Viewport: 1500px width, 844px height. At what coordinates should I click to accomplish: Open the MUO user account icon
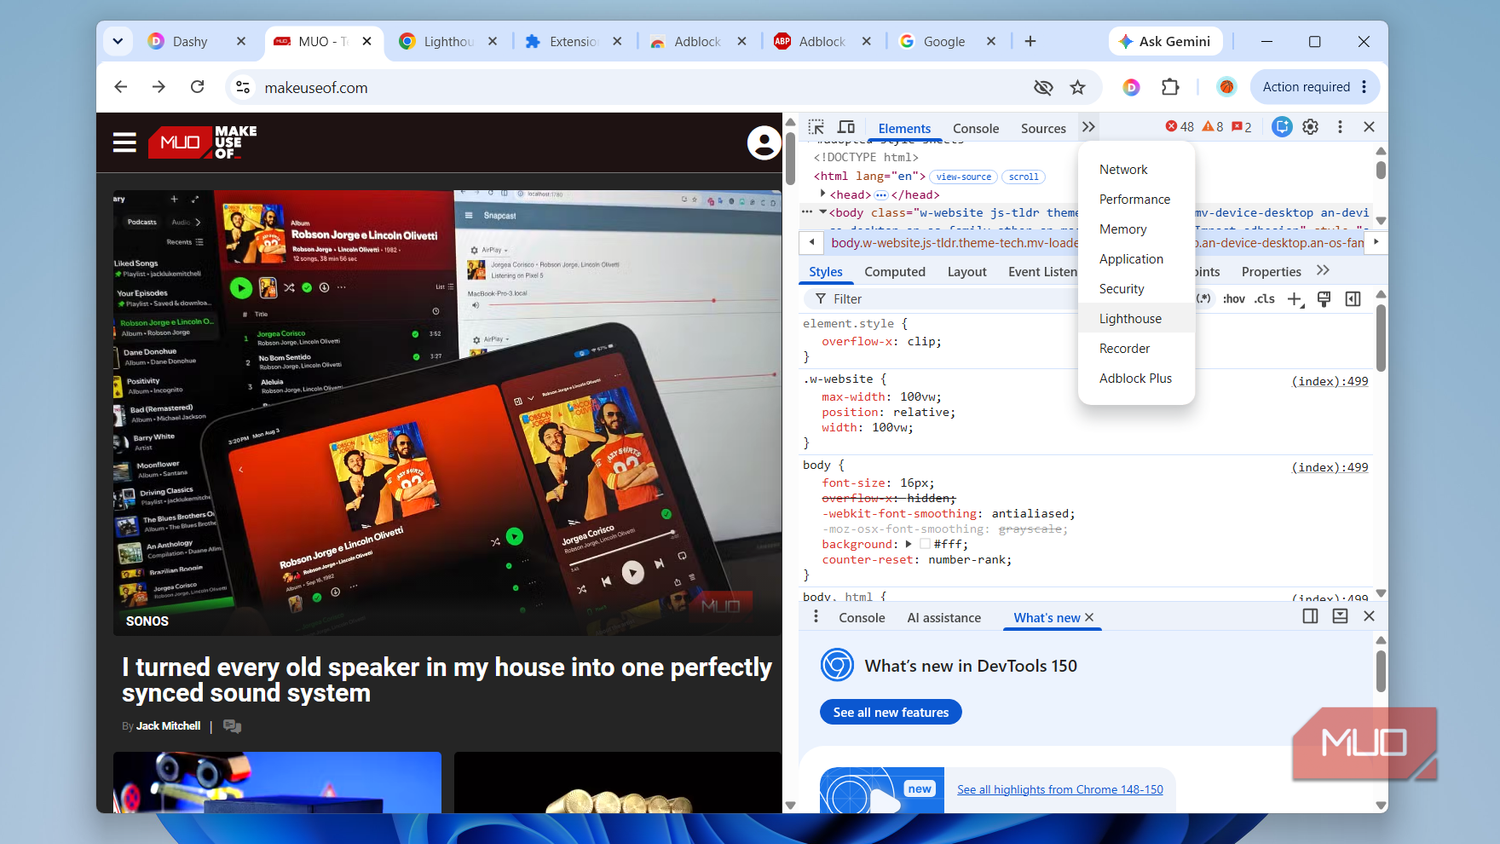pos(764,143)
